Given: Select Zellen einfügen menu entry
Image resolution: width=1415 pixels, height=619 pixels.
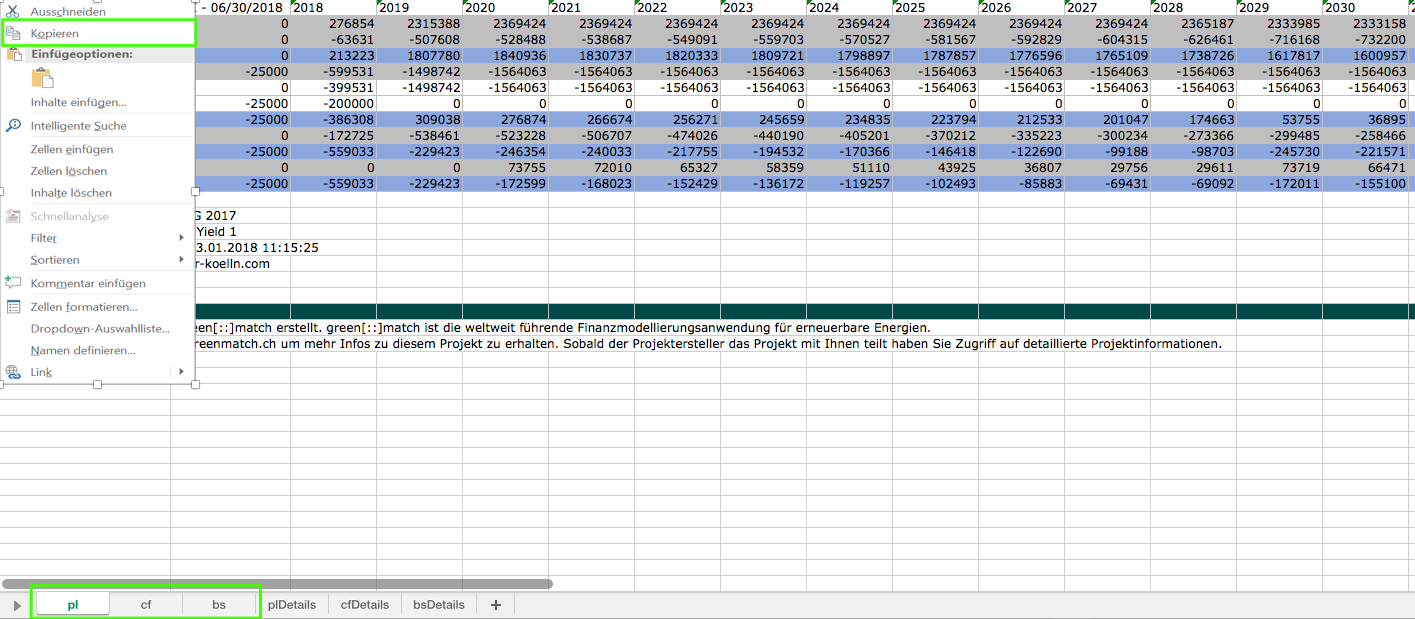Looking at the screenshot, I should (x=72, y=149).
